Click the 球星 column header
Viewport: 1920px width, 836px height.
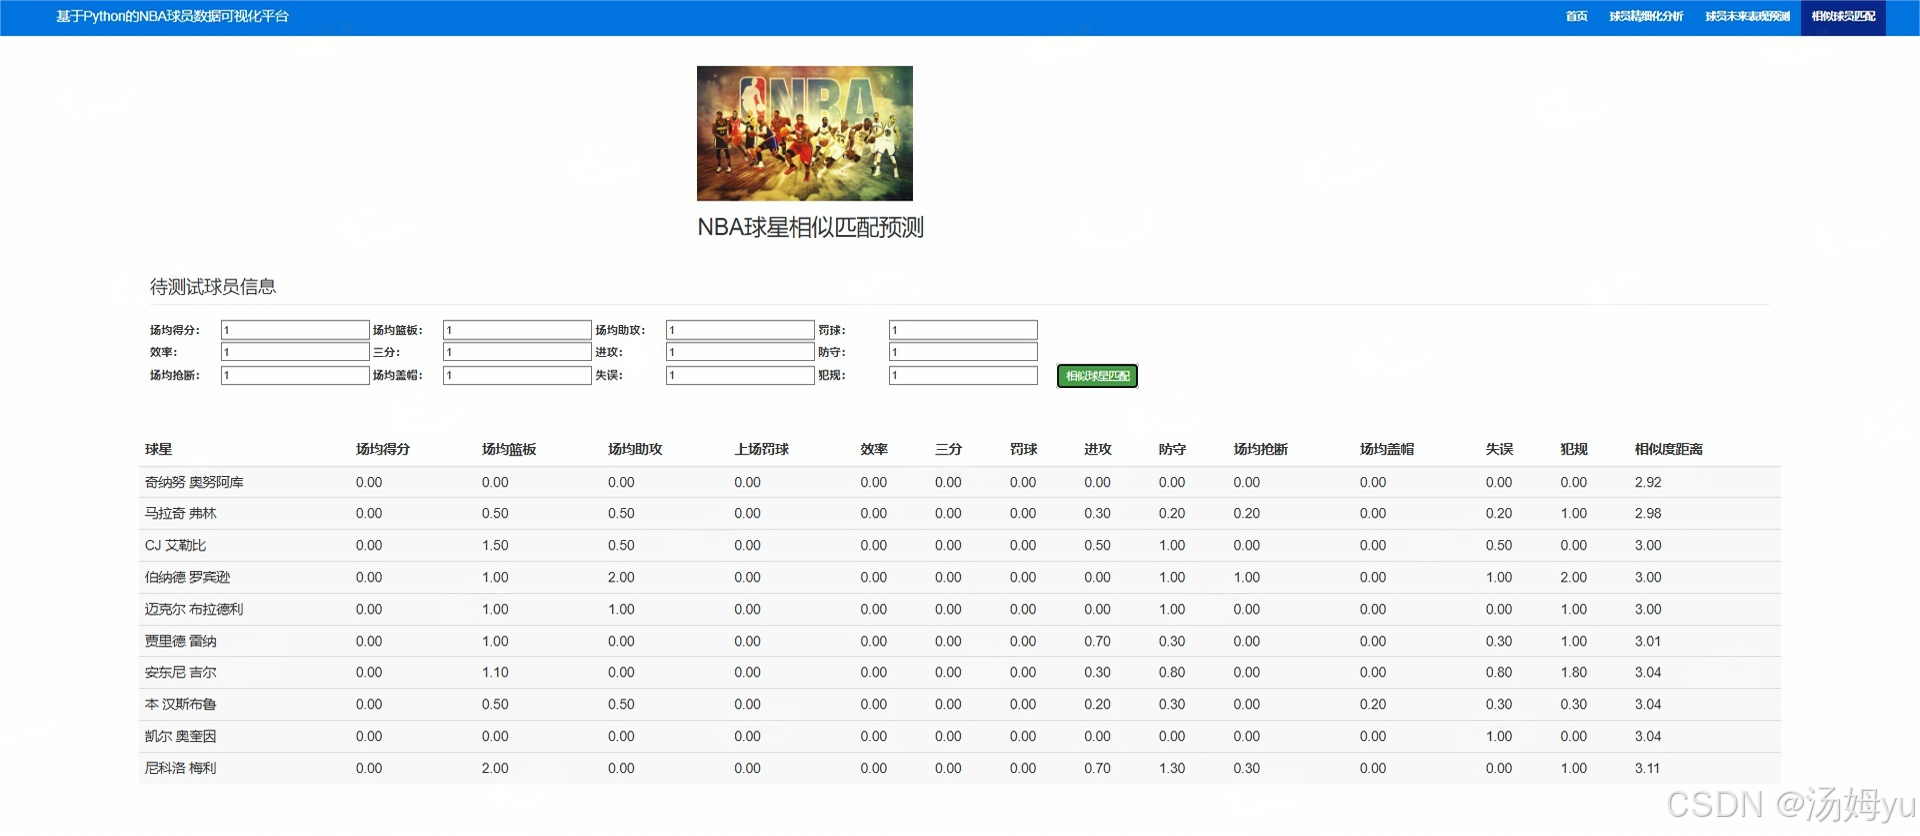[x=158, y=450]
